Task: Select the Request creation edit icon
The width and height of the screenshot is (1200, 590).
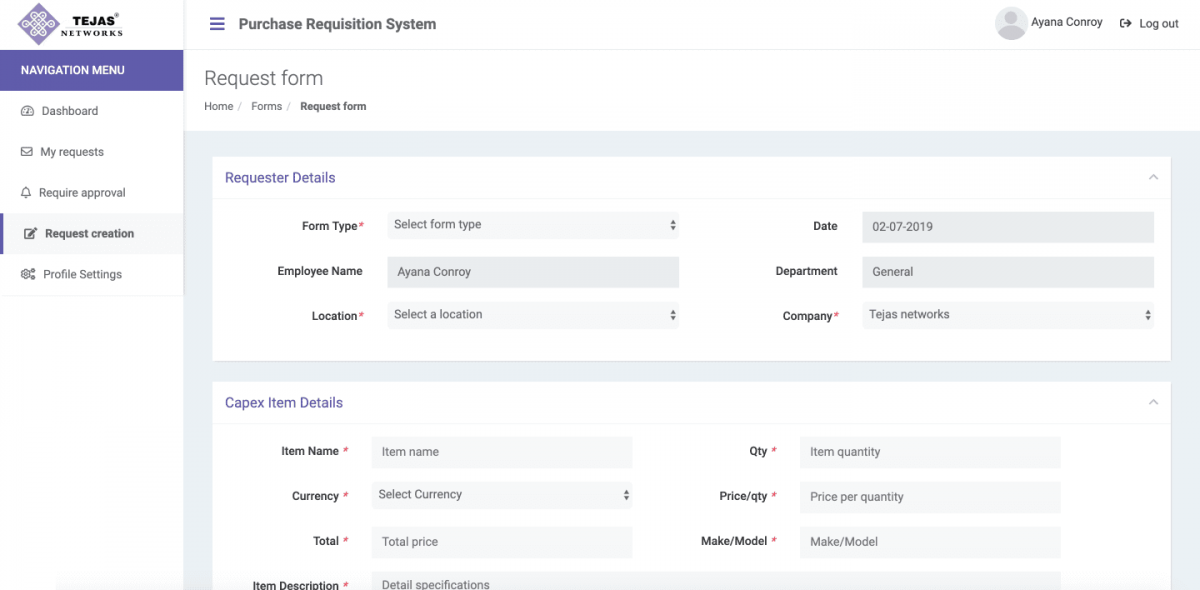Action: coord(29,233)
